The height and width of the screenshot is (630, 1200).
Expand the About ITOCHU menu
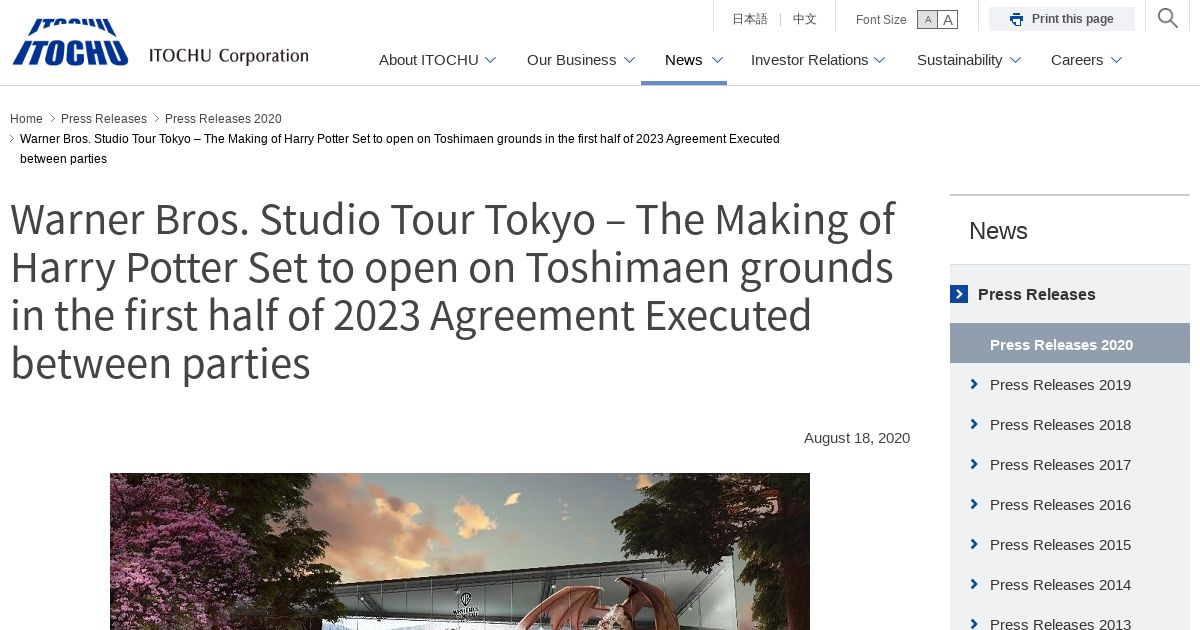pyautogui.click(x=437, y=60)
